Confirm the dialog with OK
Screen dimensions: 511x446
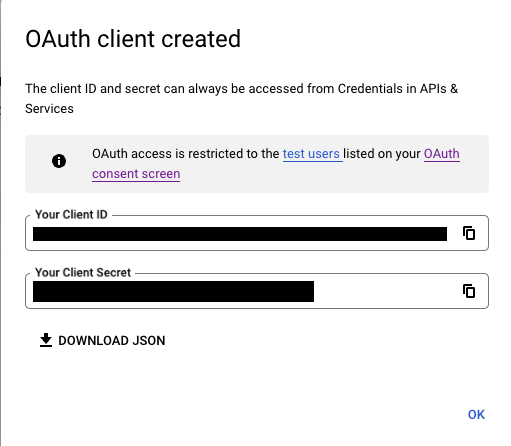[476, 415]
